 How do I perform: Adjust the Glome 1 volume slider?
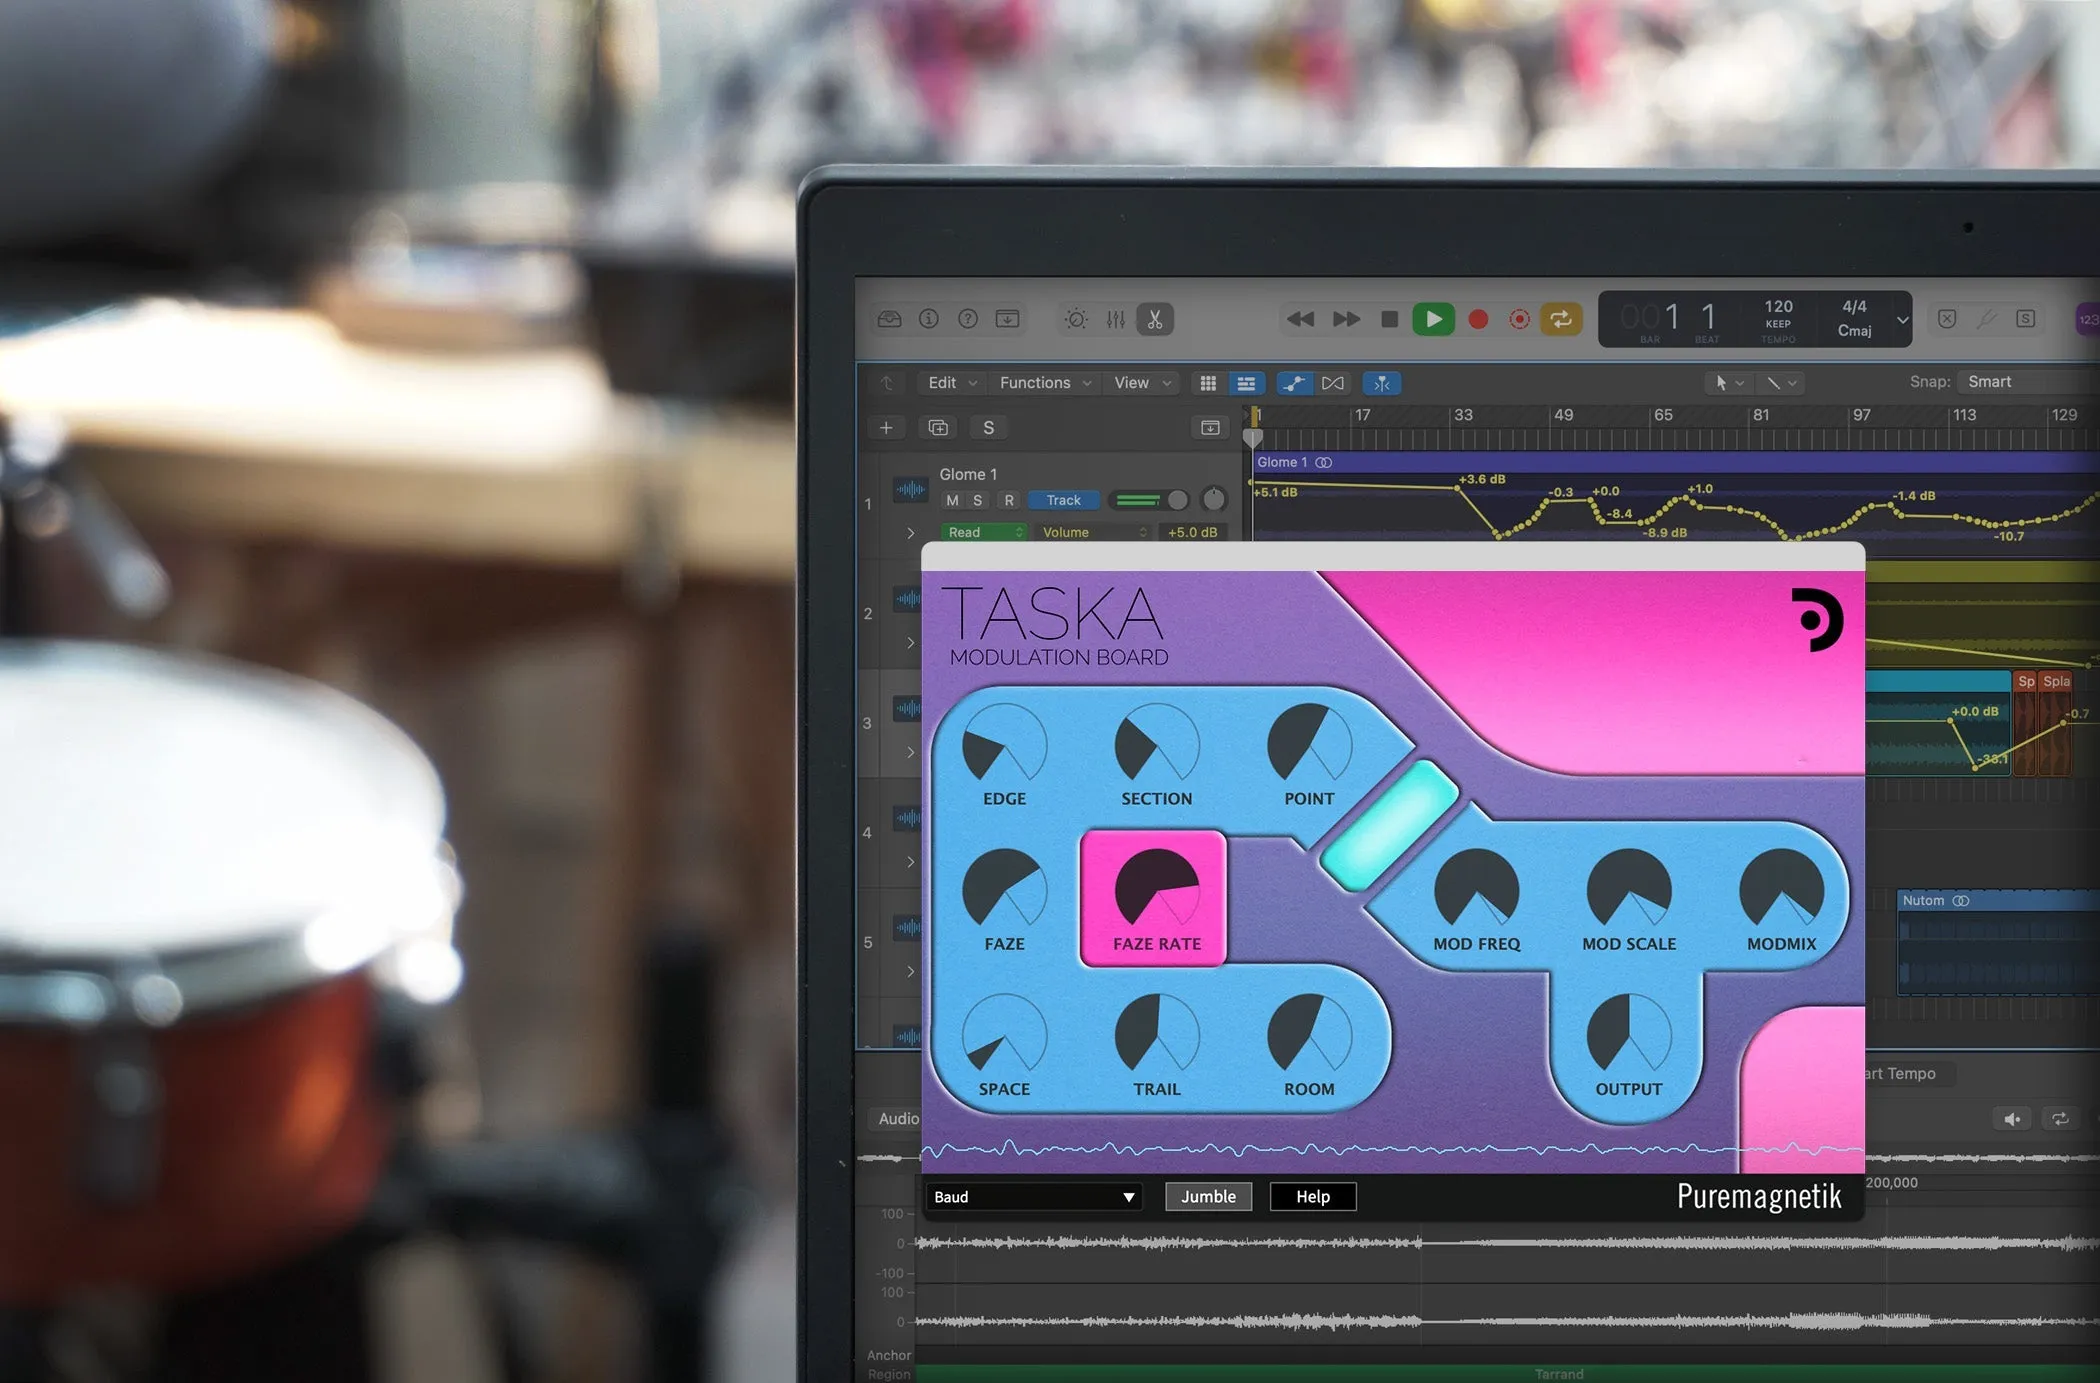coord(1149,500)
